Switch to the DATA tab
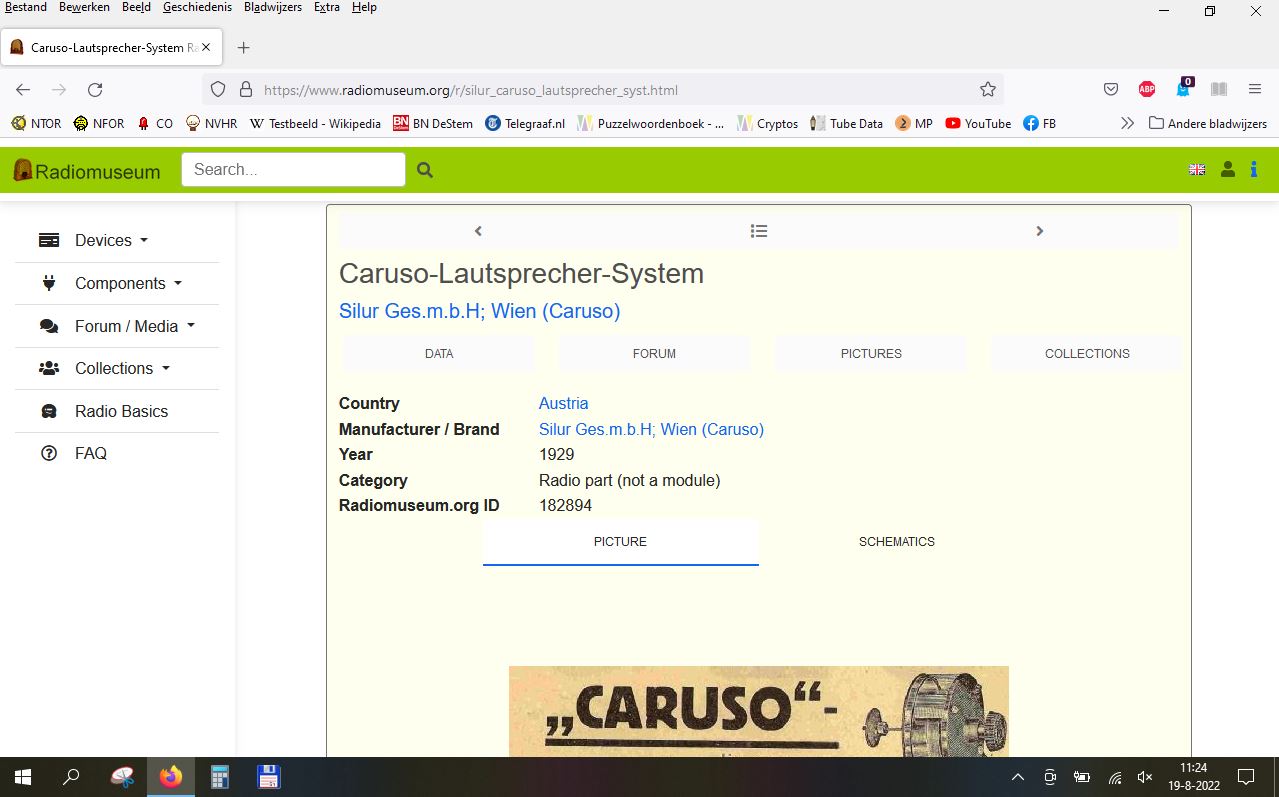The image size is (1279, 797). 439,354
